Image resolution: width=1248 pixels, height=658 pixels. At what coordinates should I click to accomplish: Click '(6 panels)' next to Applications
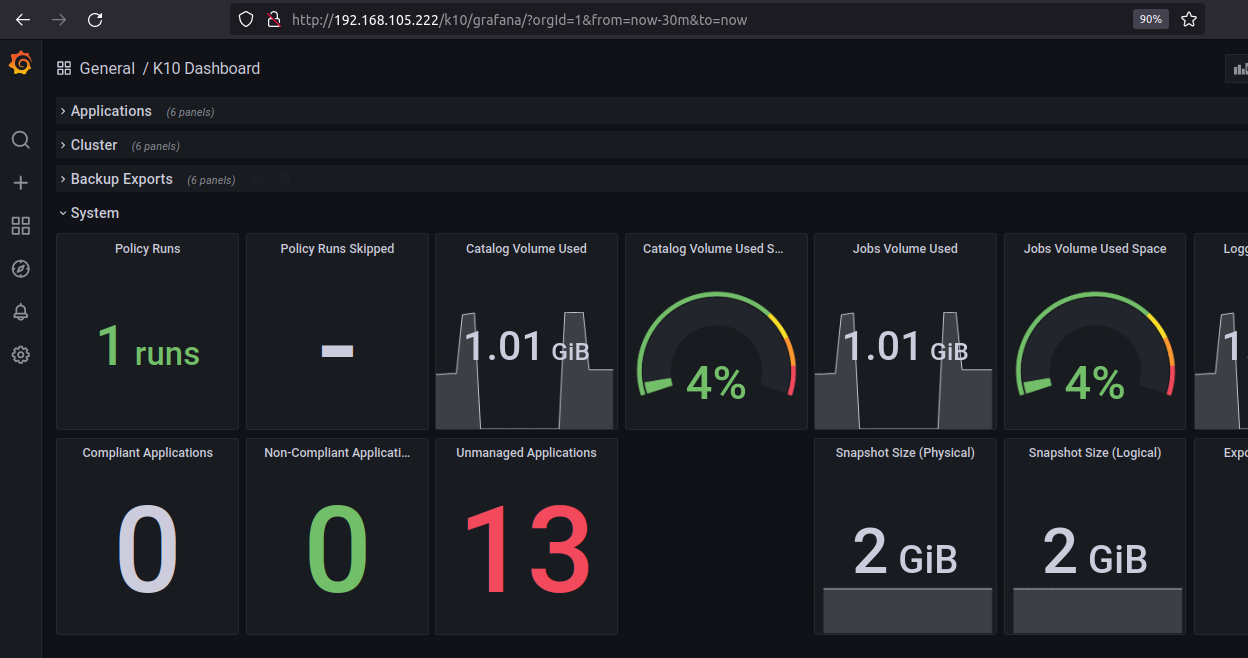pyautogui.click(x=190, y=112)
